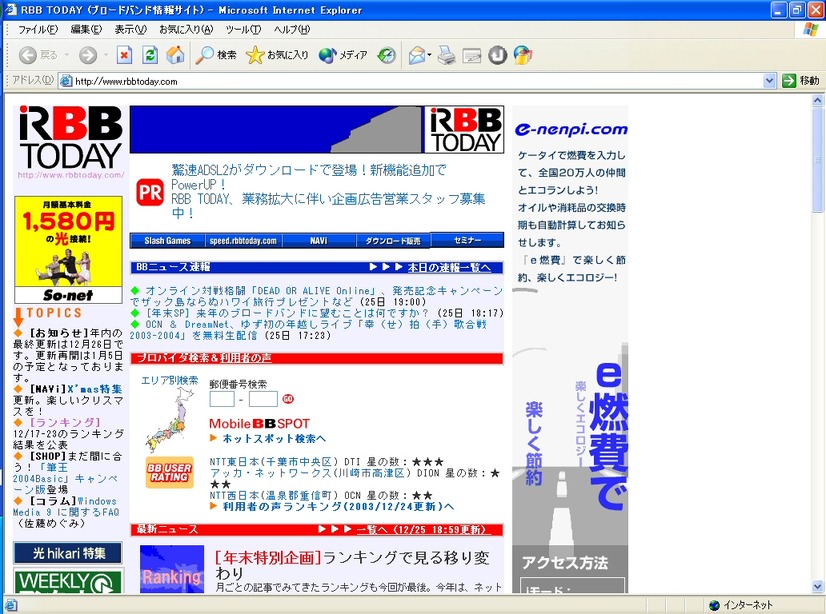This screenshot has width=826, height=614.
Task: Click the vertical scrollbar down arrow
Action: 817,586
